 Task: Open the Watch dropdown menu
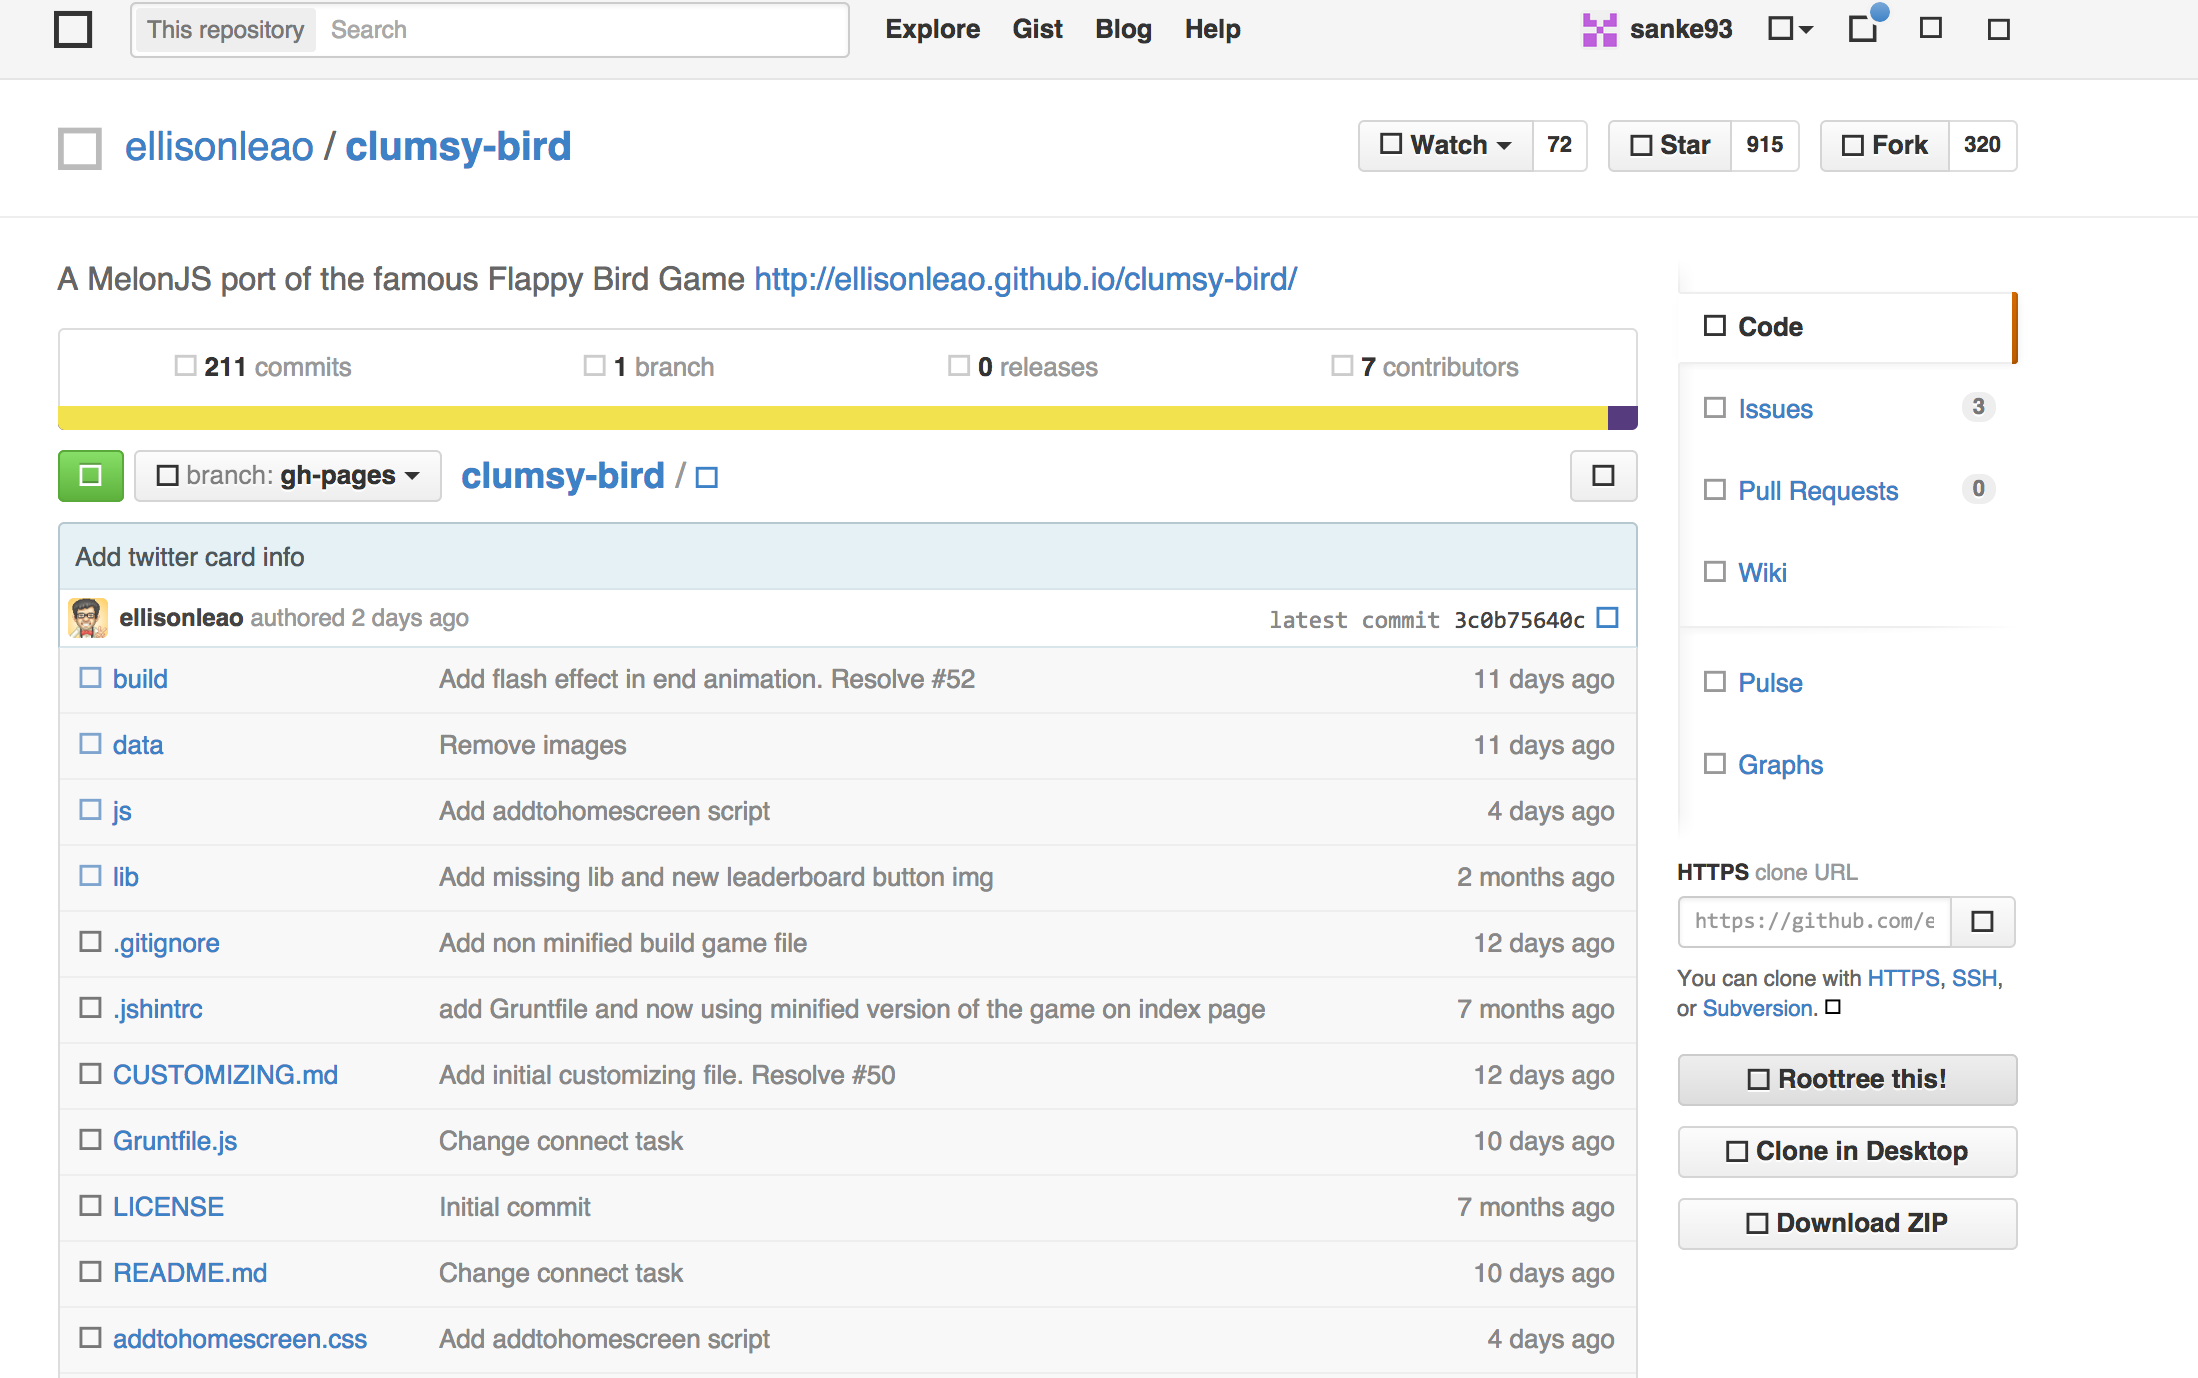(x=1445, y=146)
